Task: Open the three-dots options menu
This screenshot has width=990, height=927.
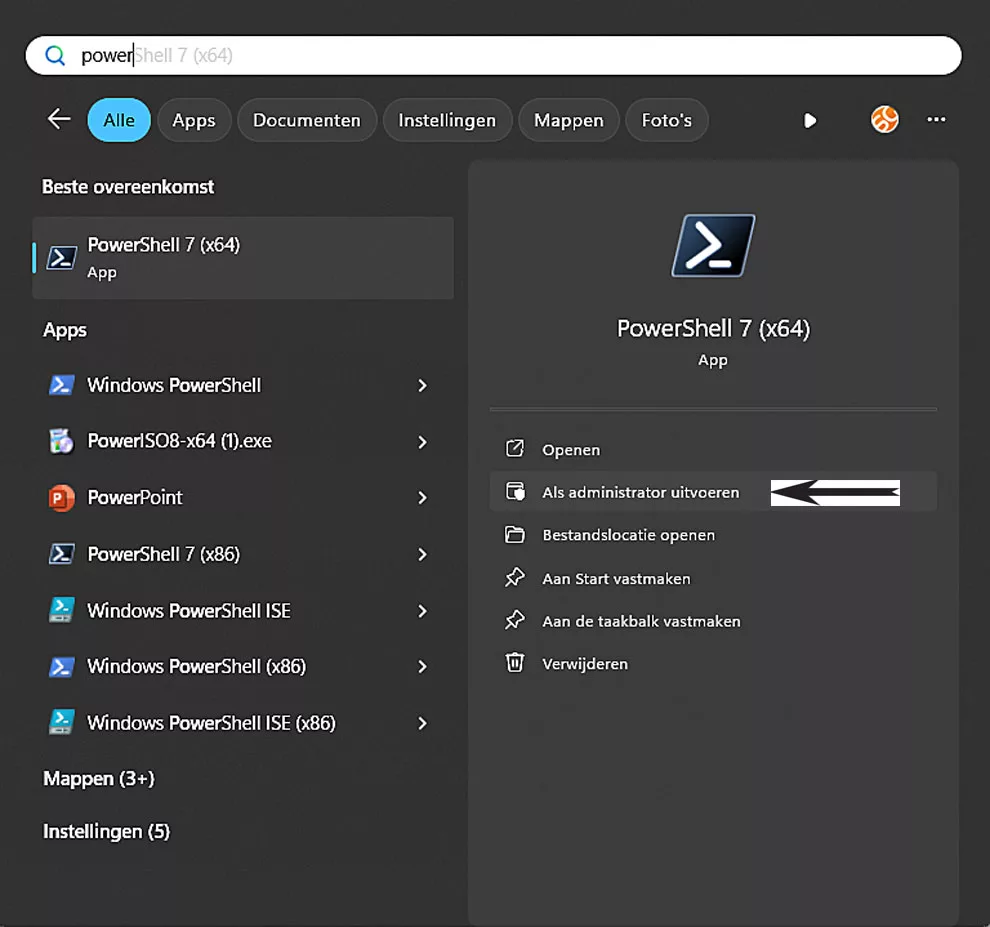Action: 936,119
